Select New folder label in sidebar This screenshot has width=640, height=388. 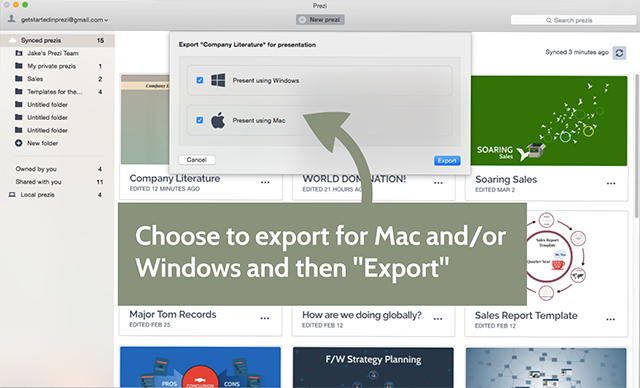click(42, 143)
